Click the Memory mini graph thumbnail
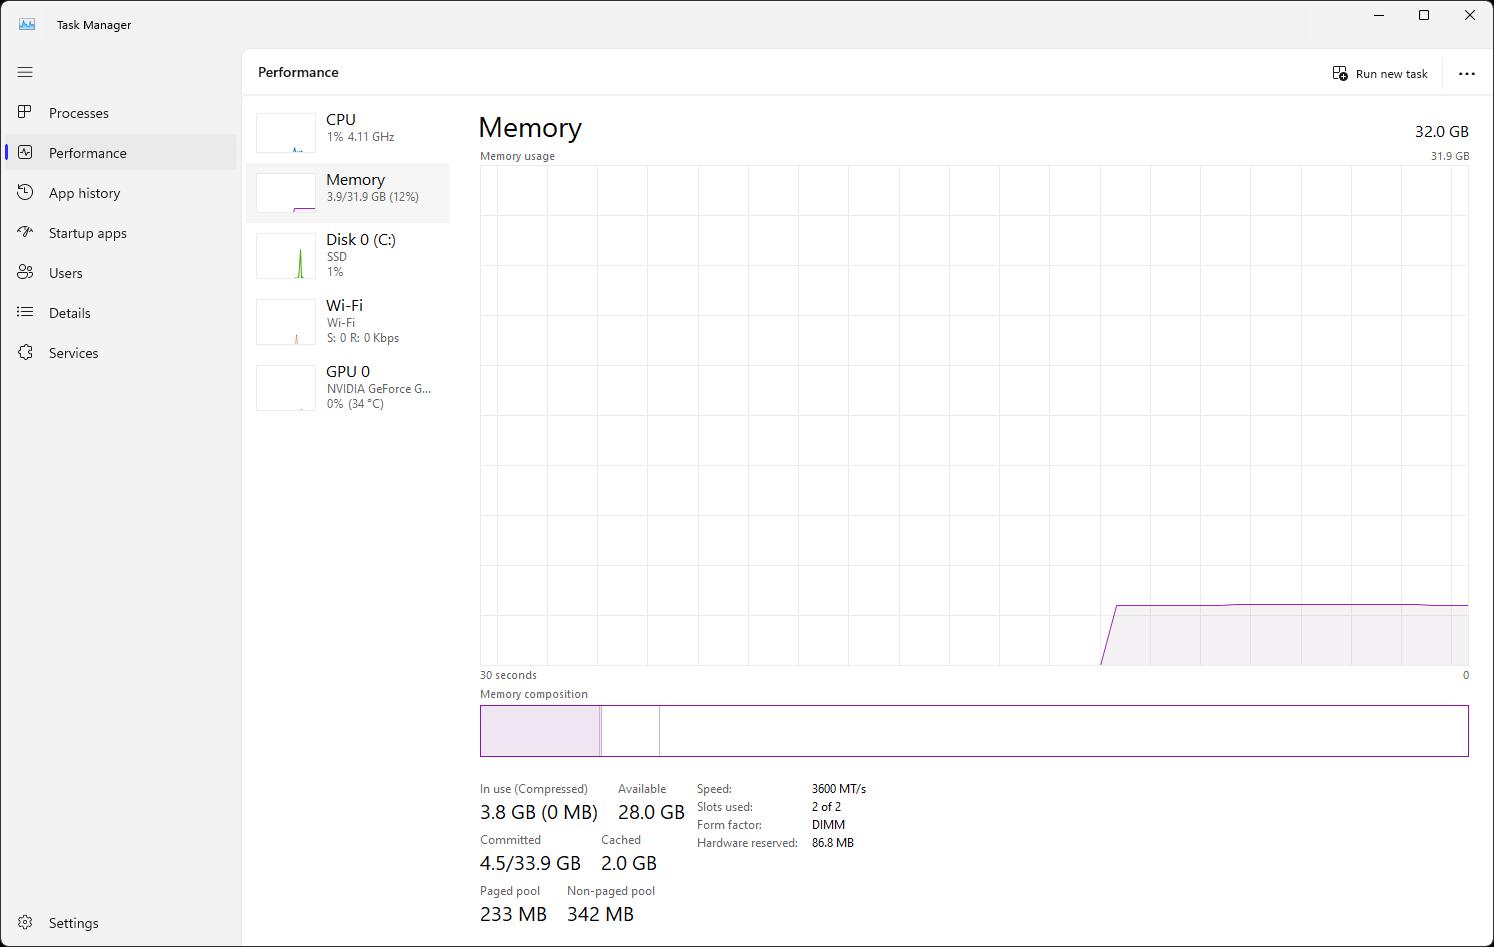Viewport: 1494px width, 947px height. pyautogui.click(x=286, y=193)
